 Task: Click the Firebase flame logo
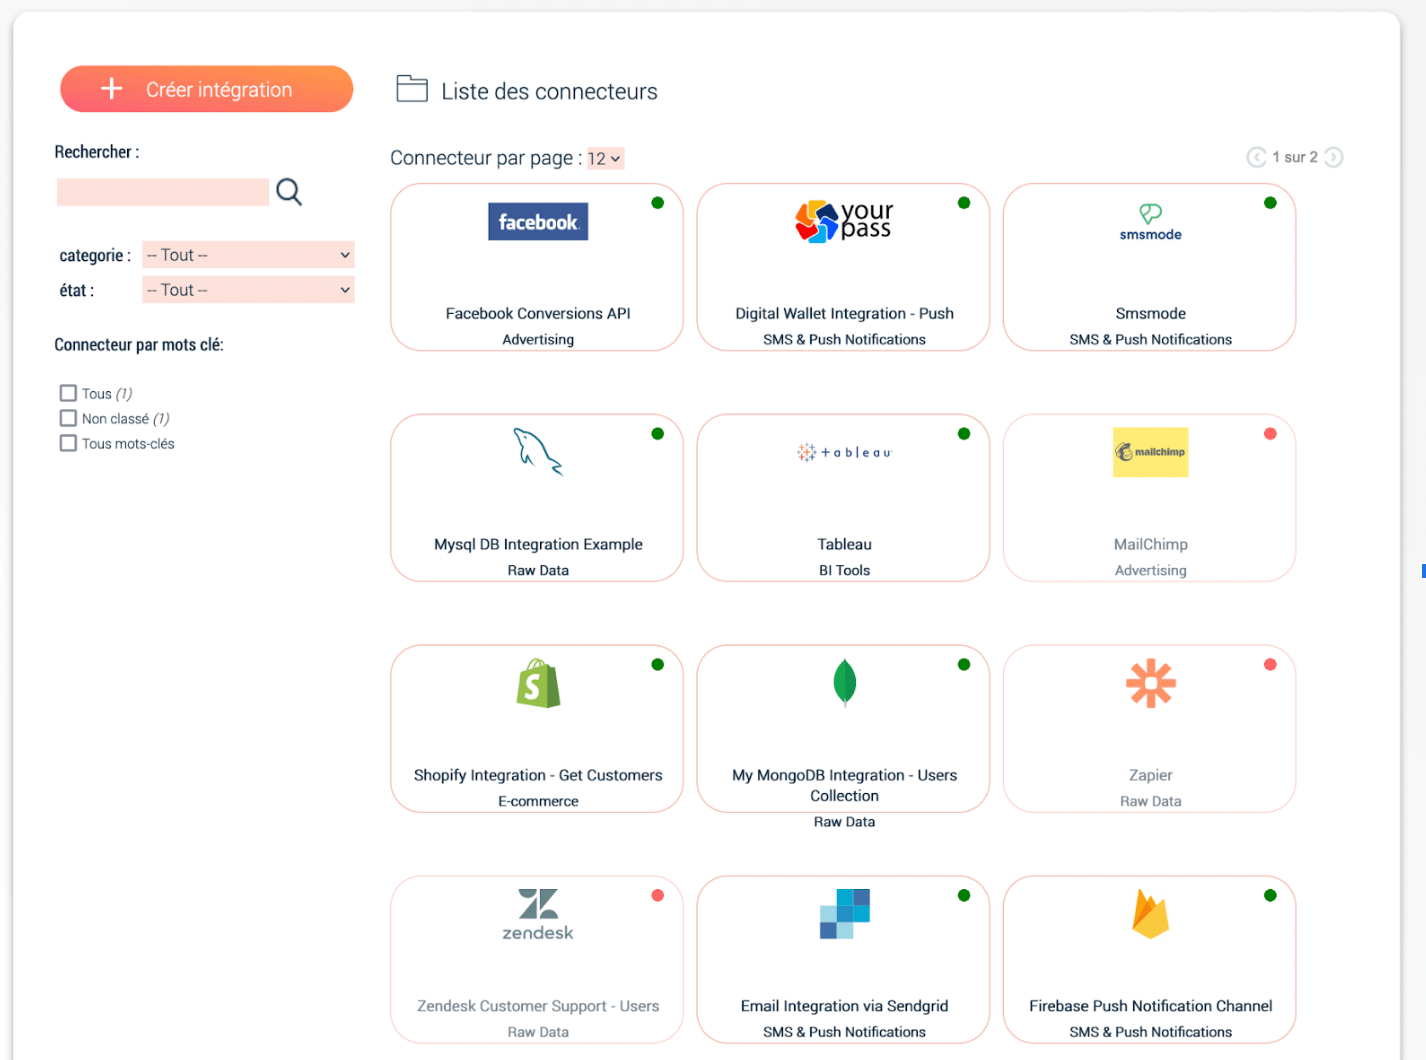(x=1150, y=914)
